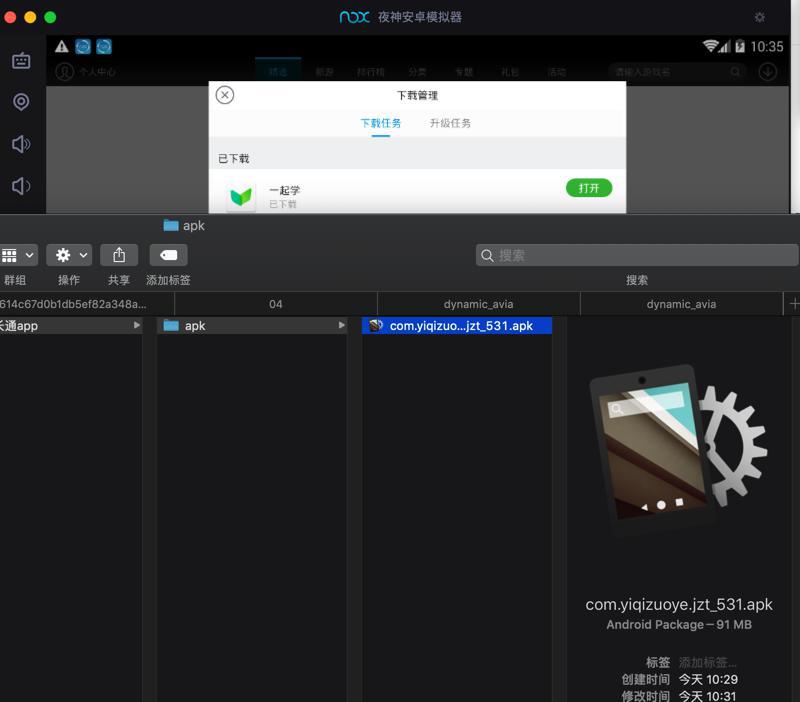Click second blue notification icon in status bar
Image resolution: width=800 pixels, height=702 pixels.
[104, 46]
